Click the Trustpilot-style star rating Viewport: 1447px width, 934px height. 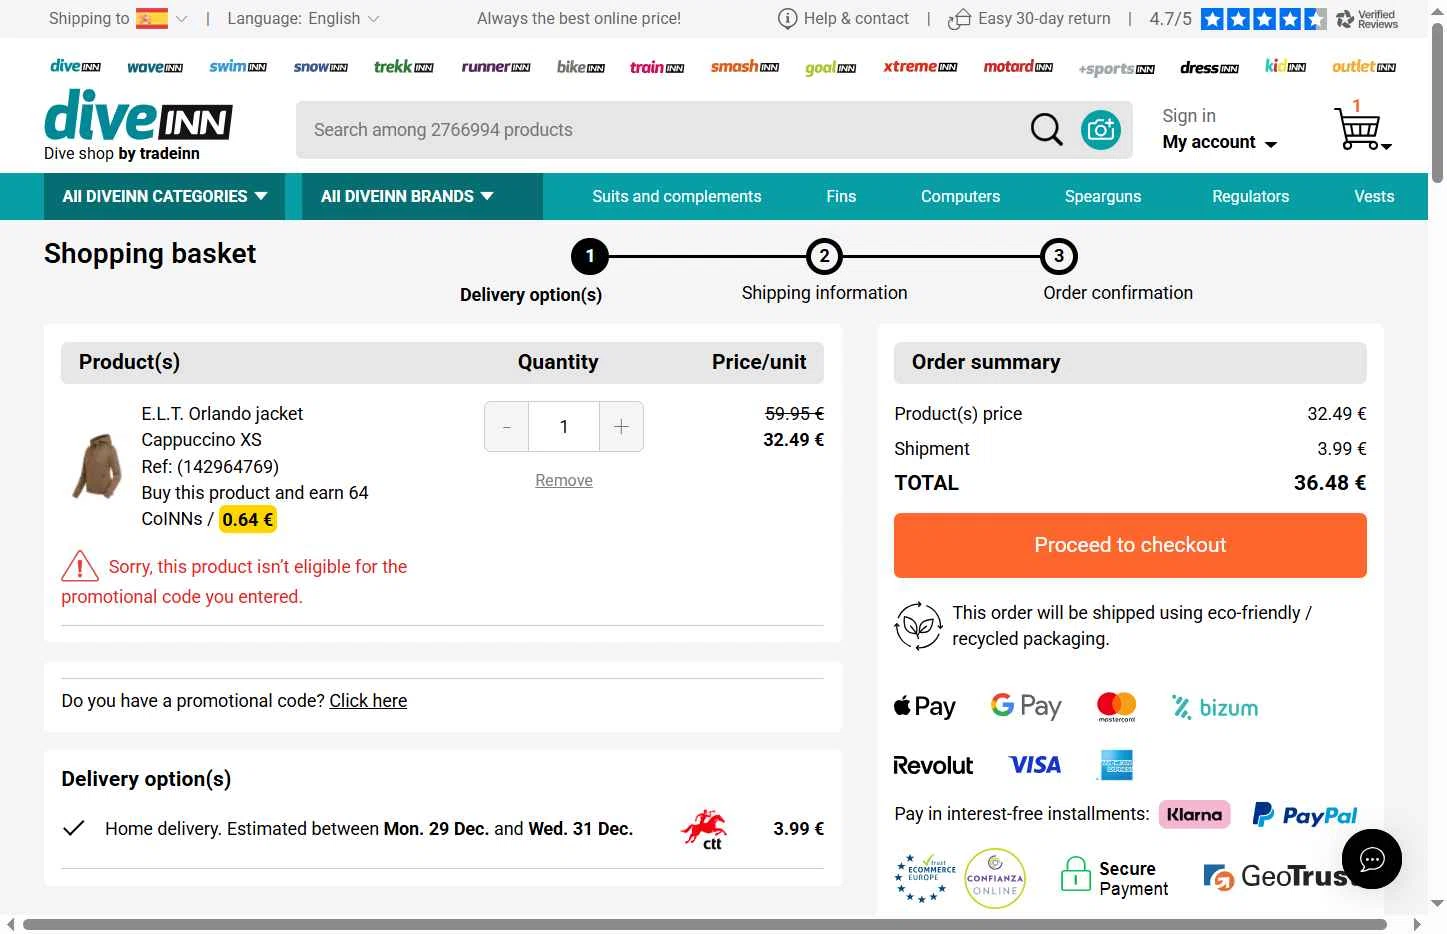[x=1264, y=19]
